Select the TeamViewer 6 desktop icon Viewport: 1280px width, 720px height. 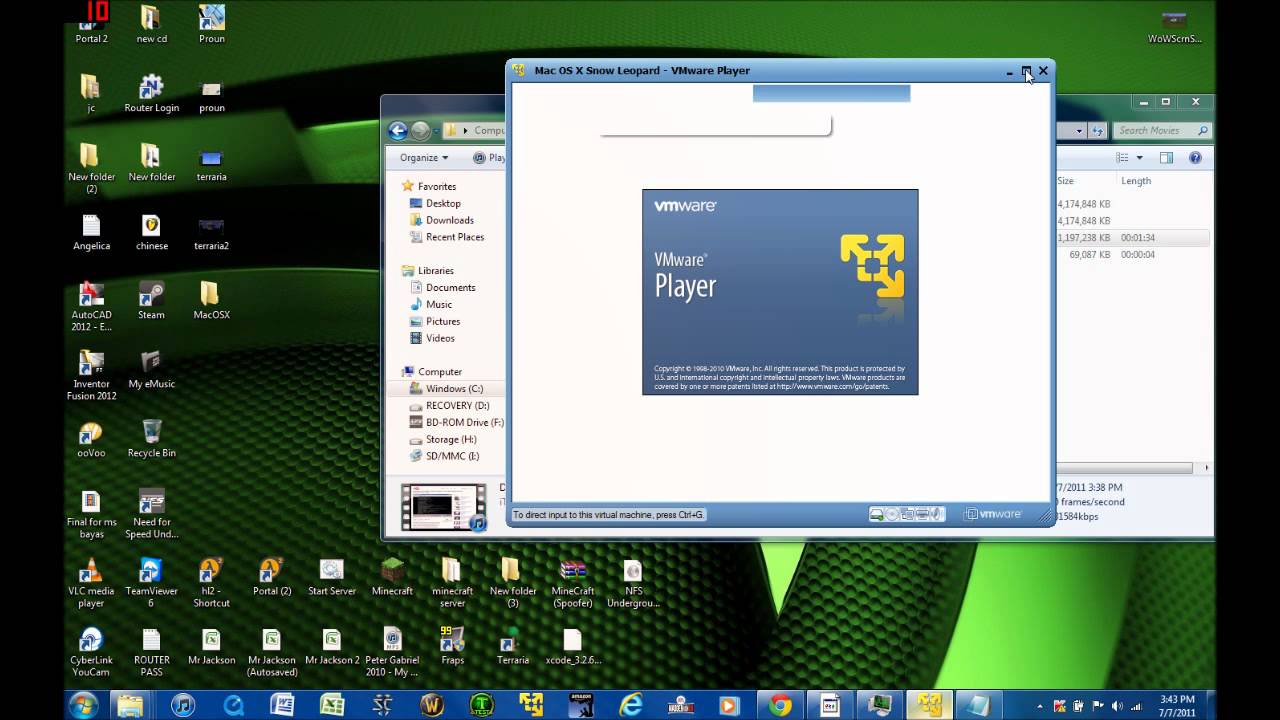pyautogui.click(x=151, y=582)
